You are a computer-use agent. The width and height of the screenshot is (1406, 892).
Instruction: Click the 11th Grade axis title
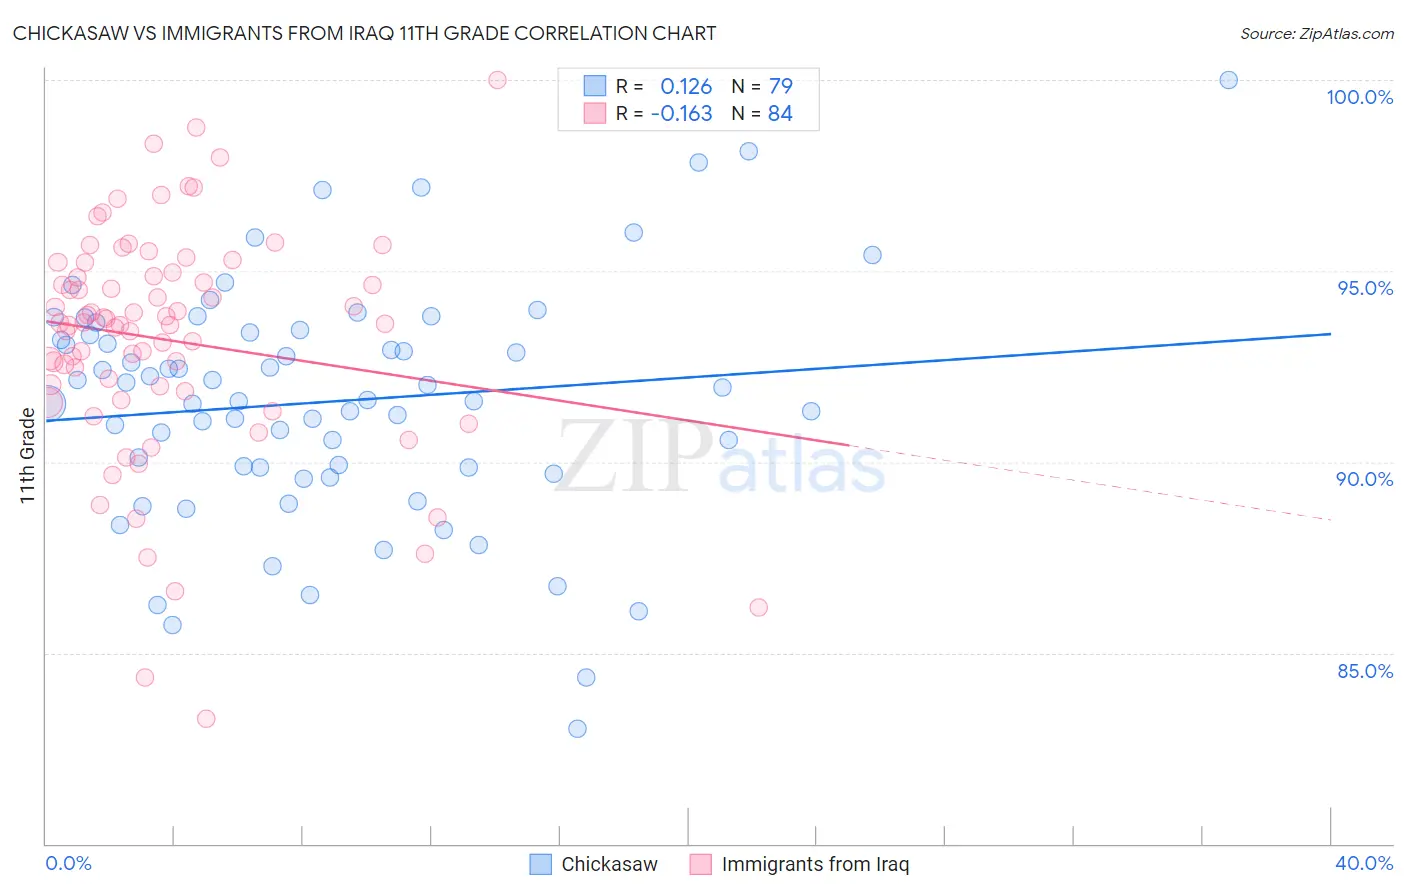(x=27, y=455)
